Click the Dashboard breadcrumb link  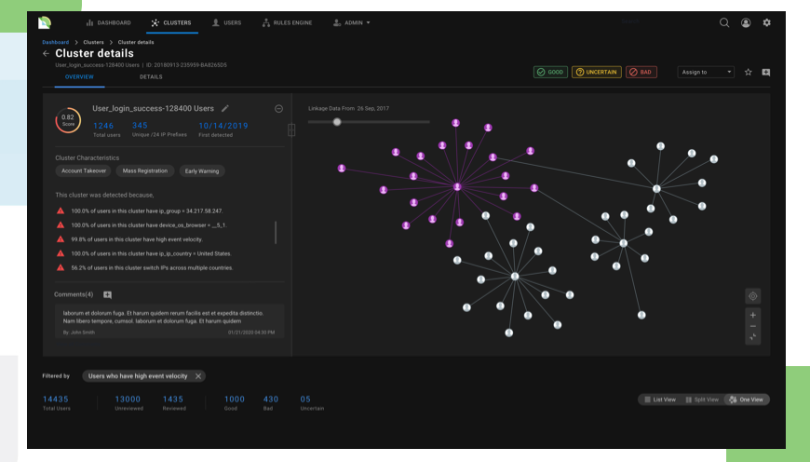(x=55, y=42)
